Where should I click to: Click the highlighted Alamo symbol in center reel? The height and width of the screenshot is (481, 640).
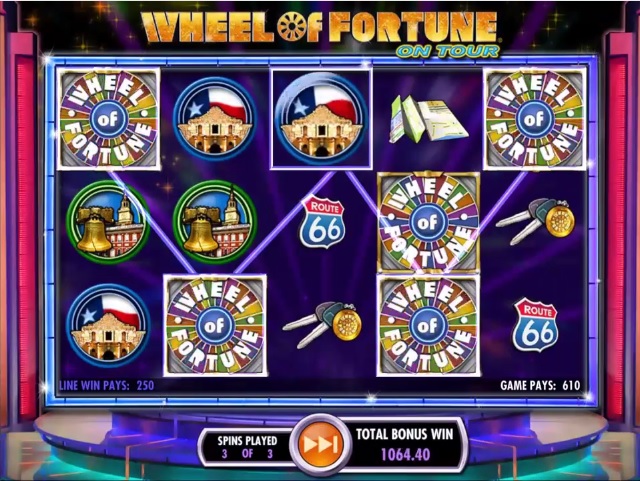pyautogui.click(x=322, y=119)
